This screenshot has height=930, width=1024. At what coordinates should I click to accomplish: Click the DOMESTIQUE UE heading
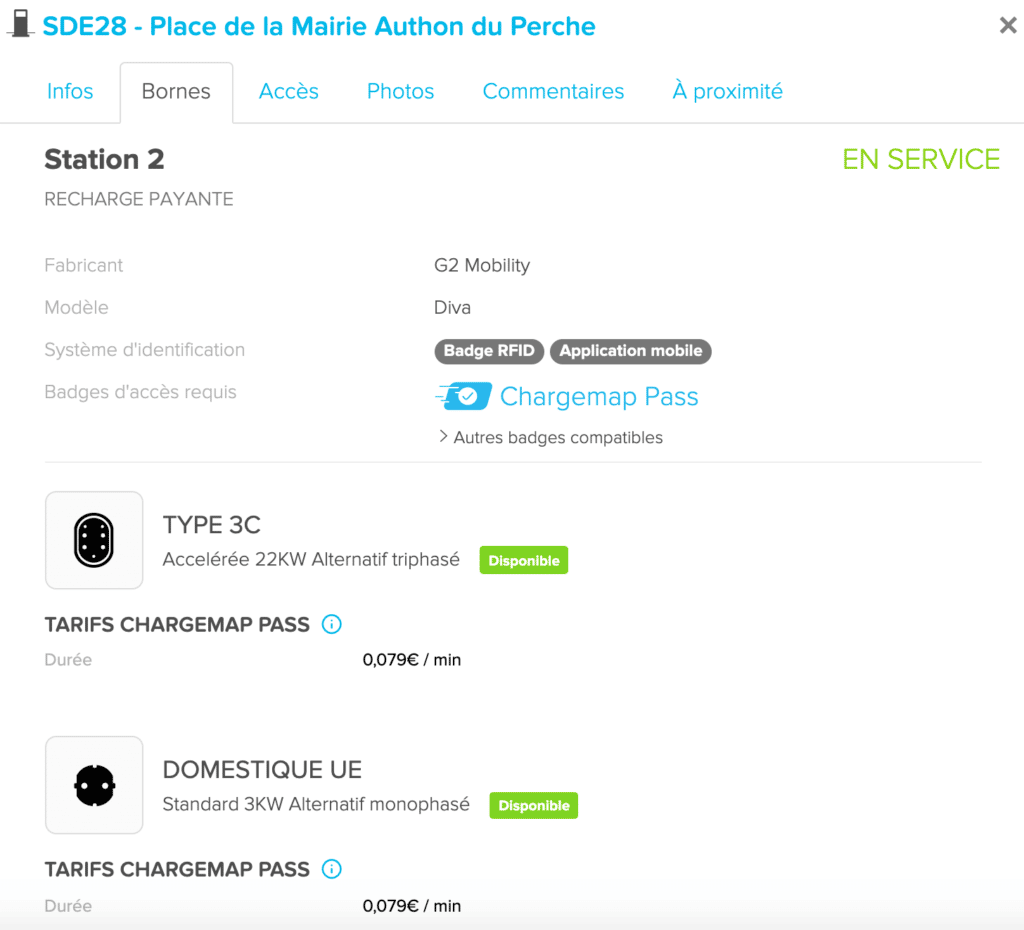262,770
